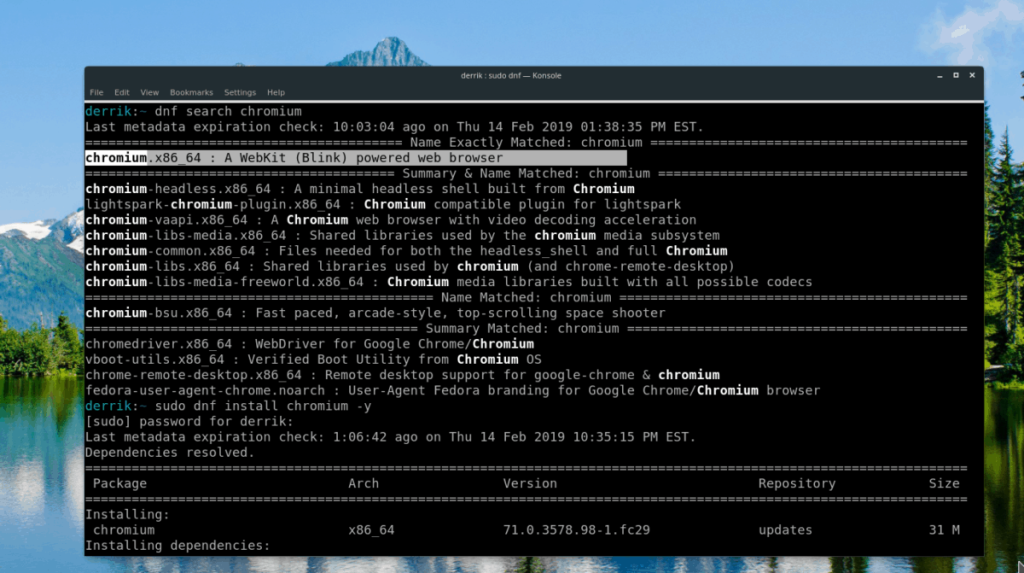This screenshot has width=1024, height=573.
Task: Click the 'Version' column header
Action: (x=530, y=483)
